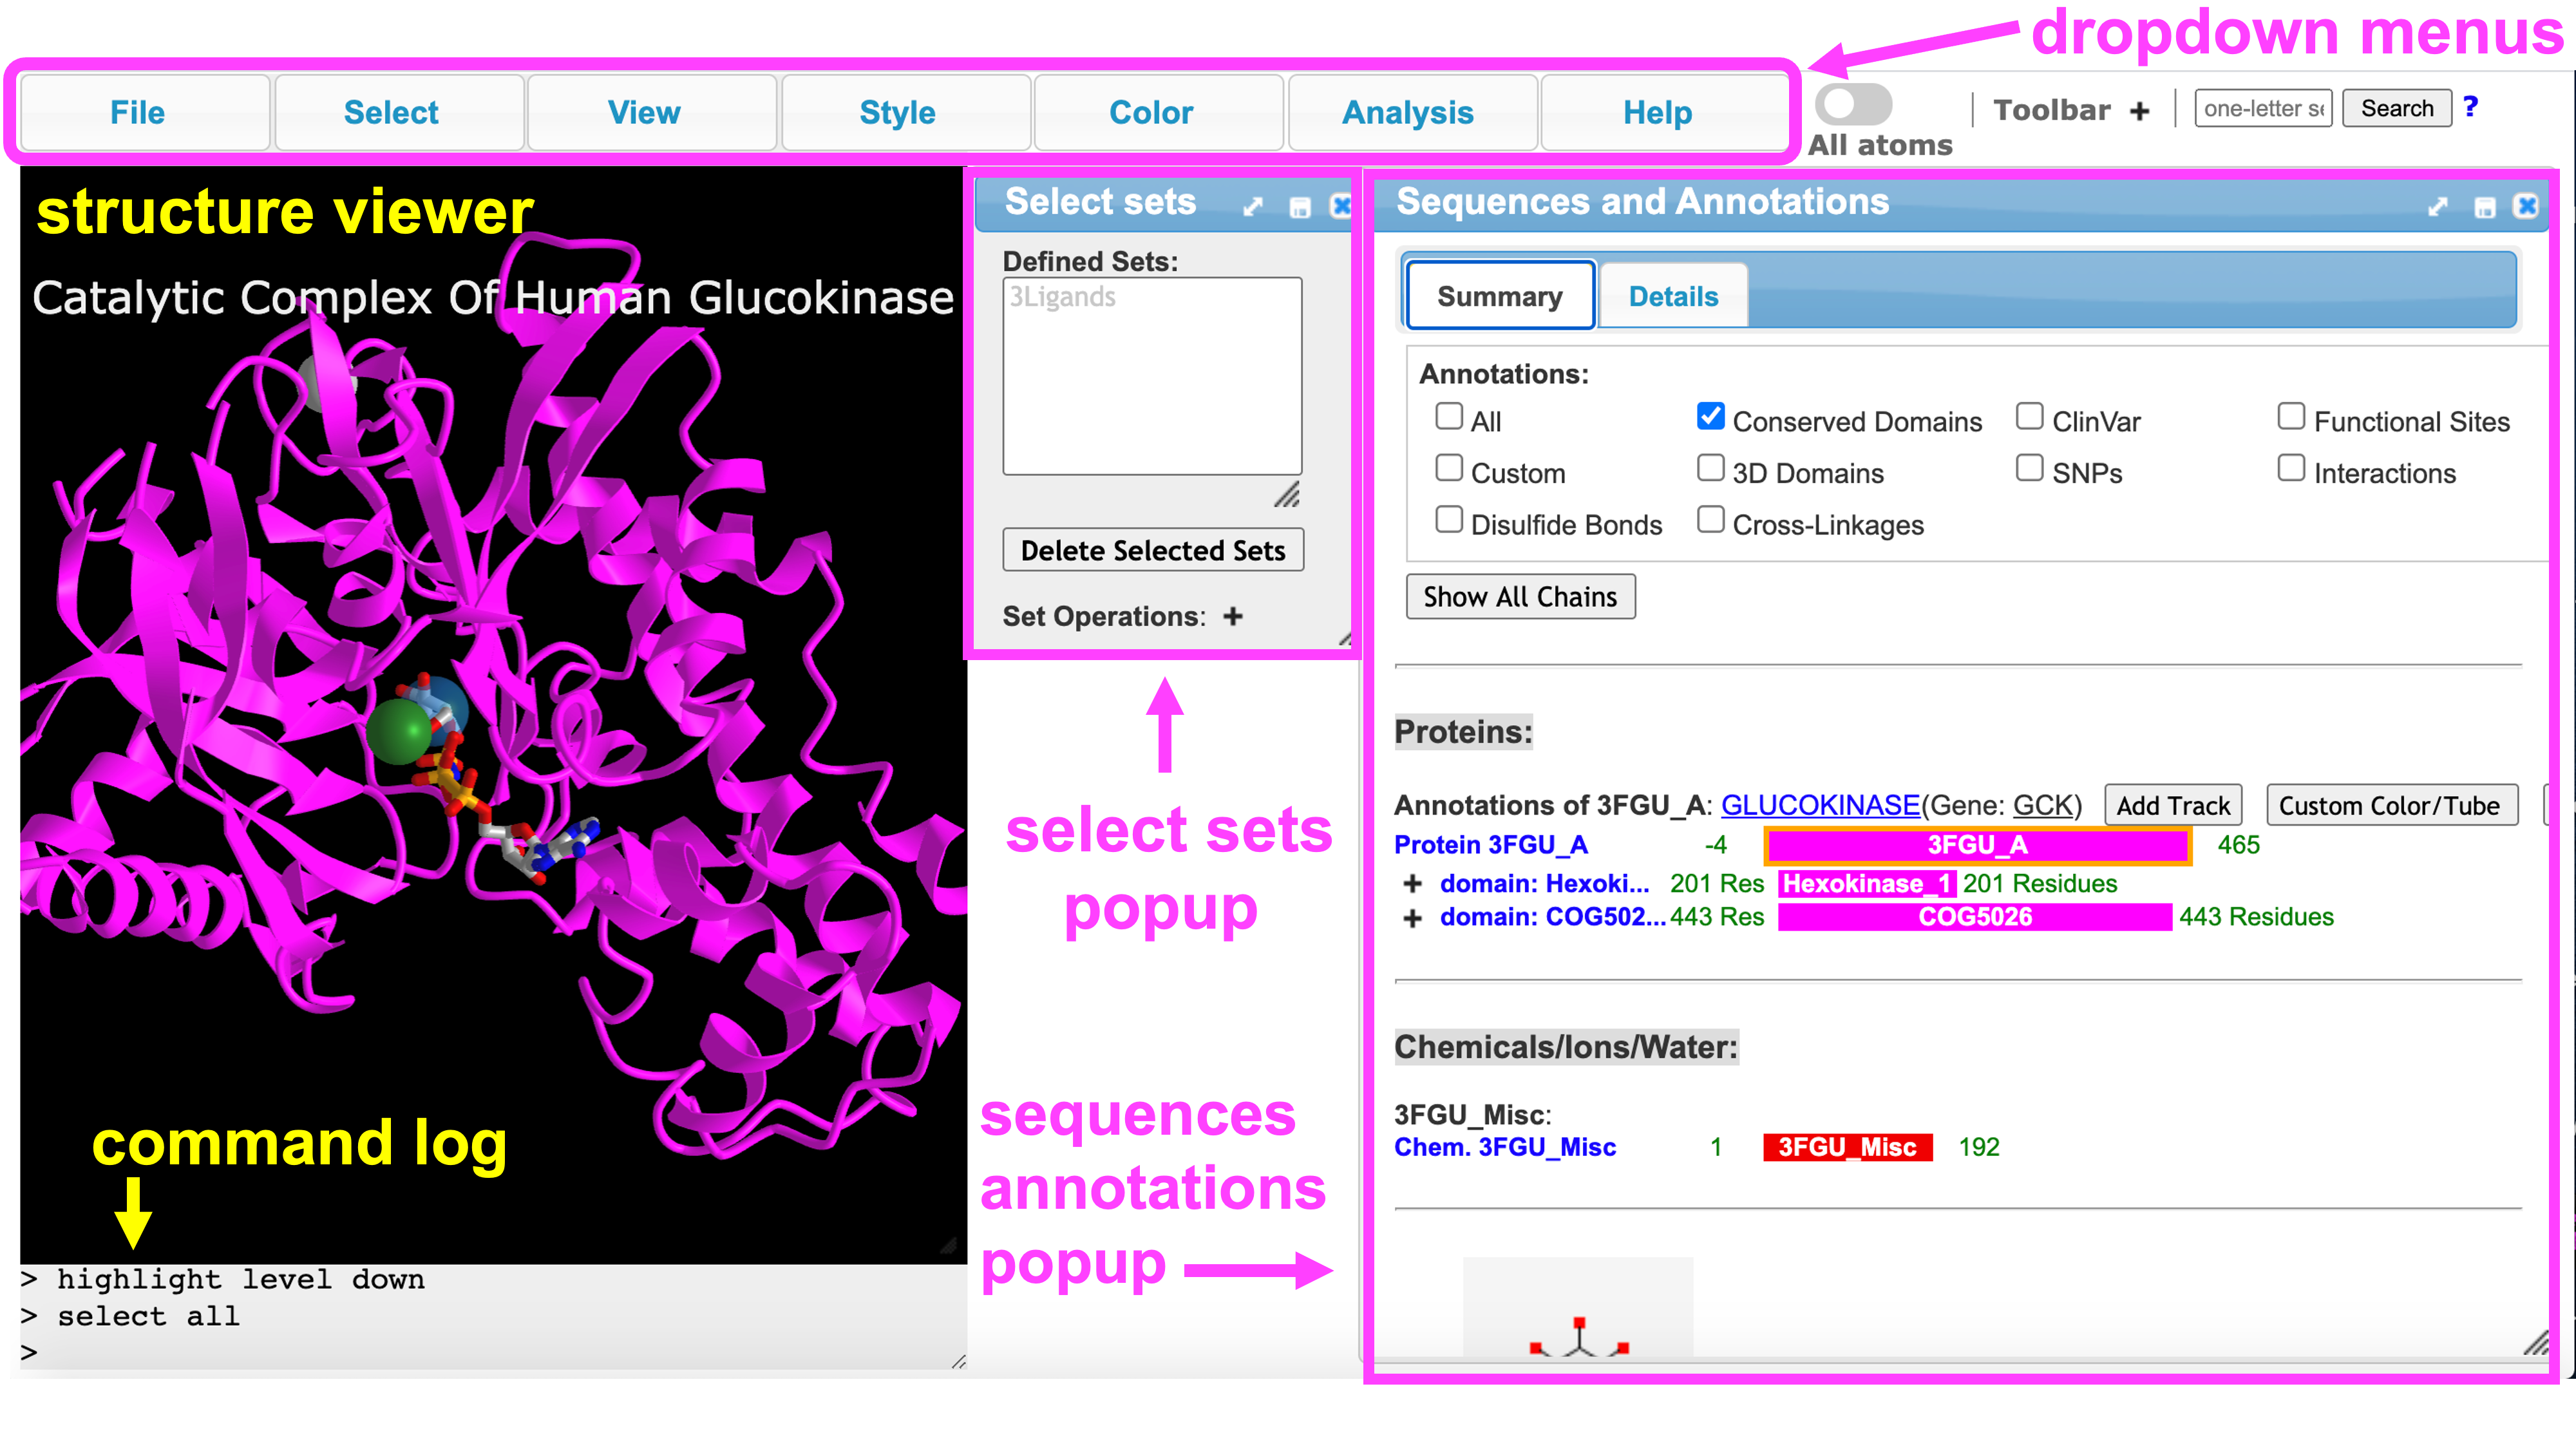
Task: Expand the Sequences and Annotations popup
Action: tap(2437, 207)
